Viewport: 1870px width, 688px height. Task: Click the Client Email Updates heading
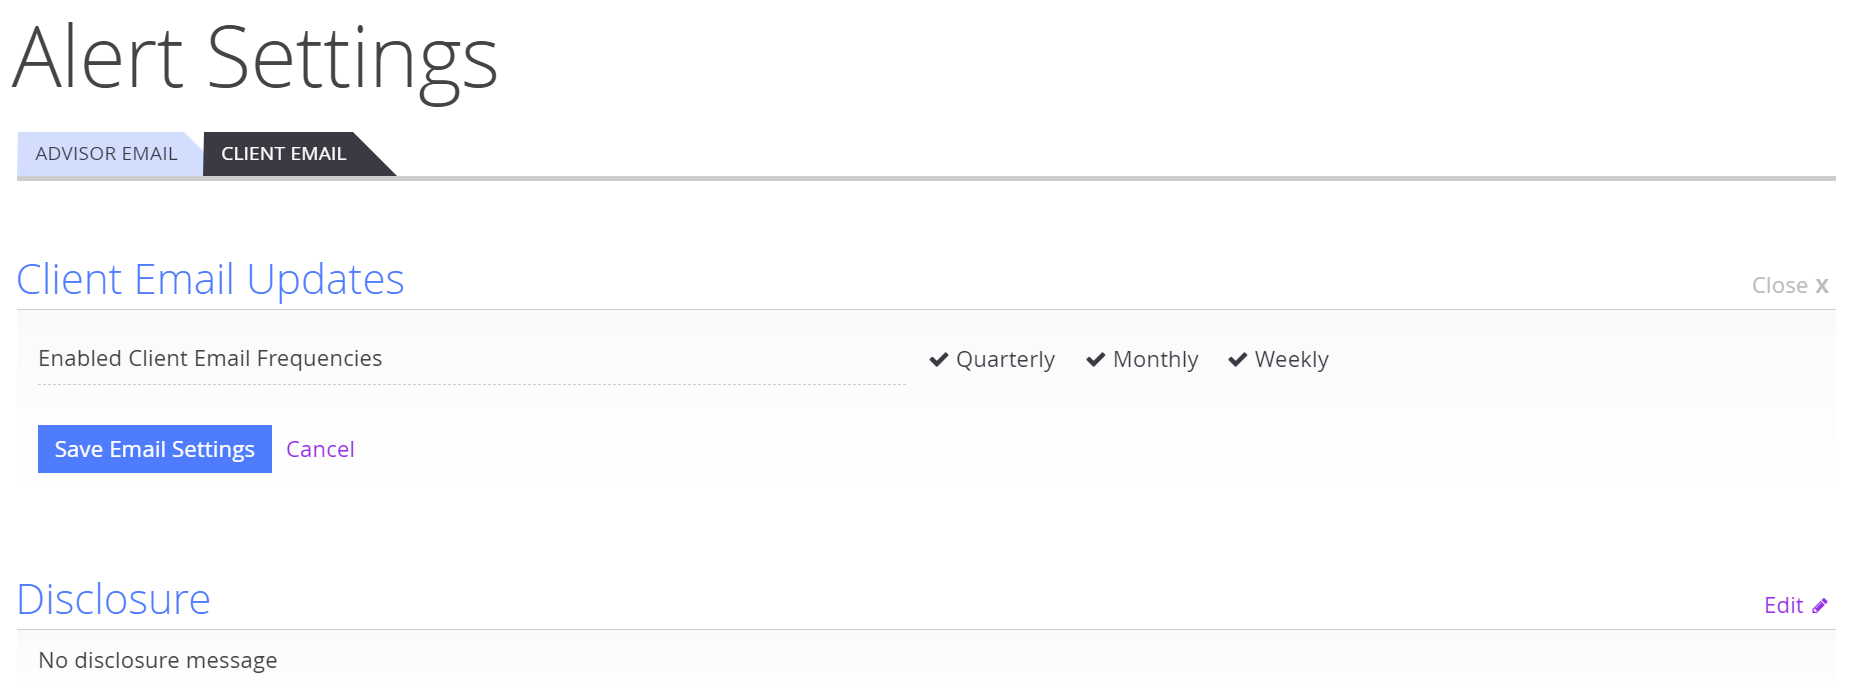coord(210,280)
